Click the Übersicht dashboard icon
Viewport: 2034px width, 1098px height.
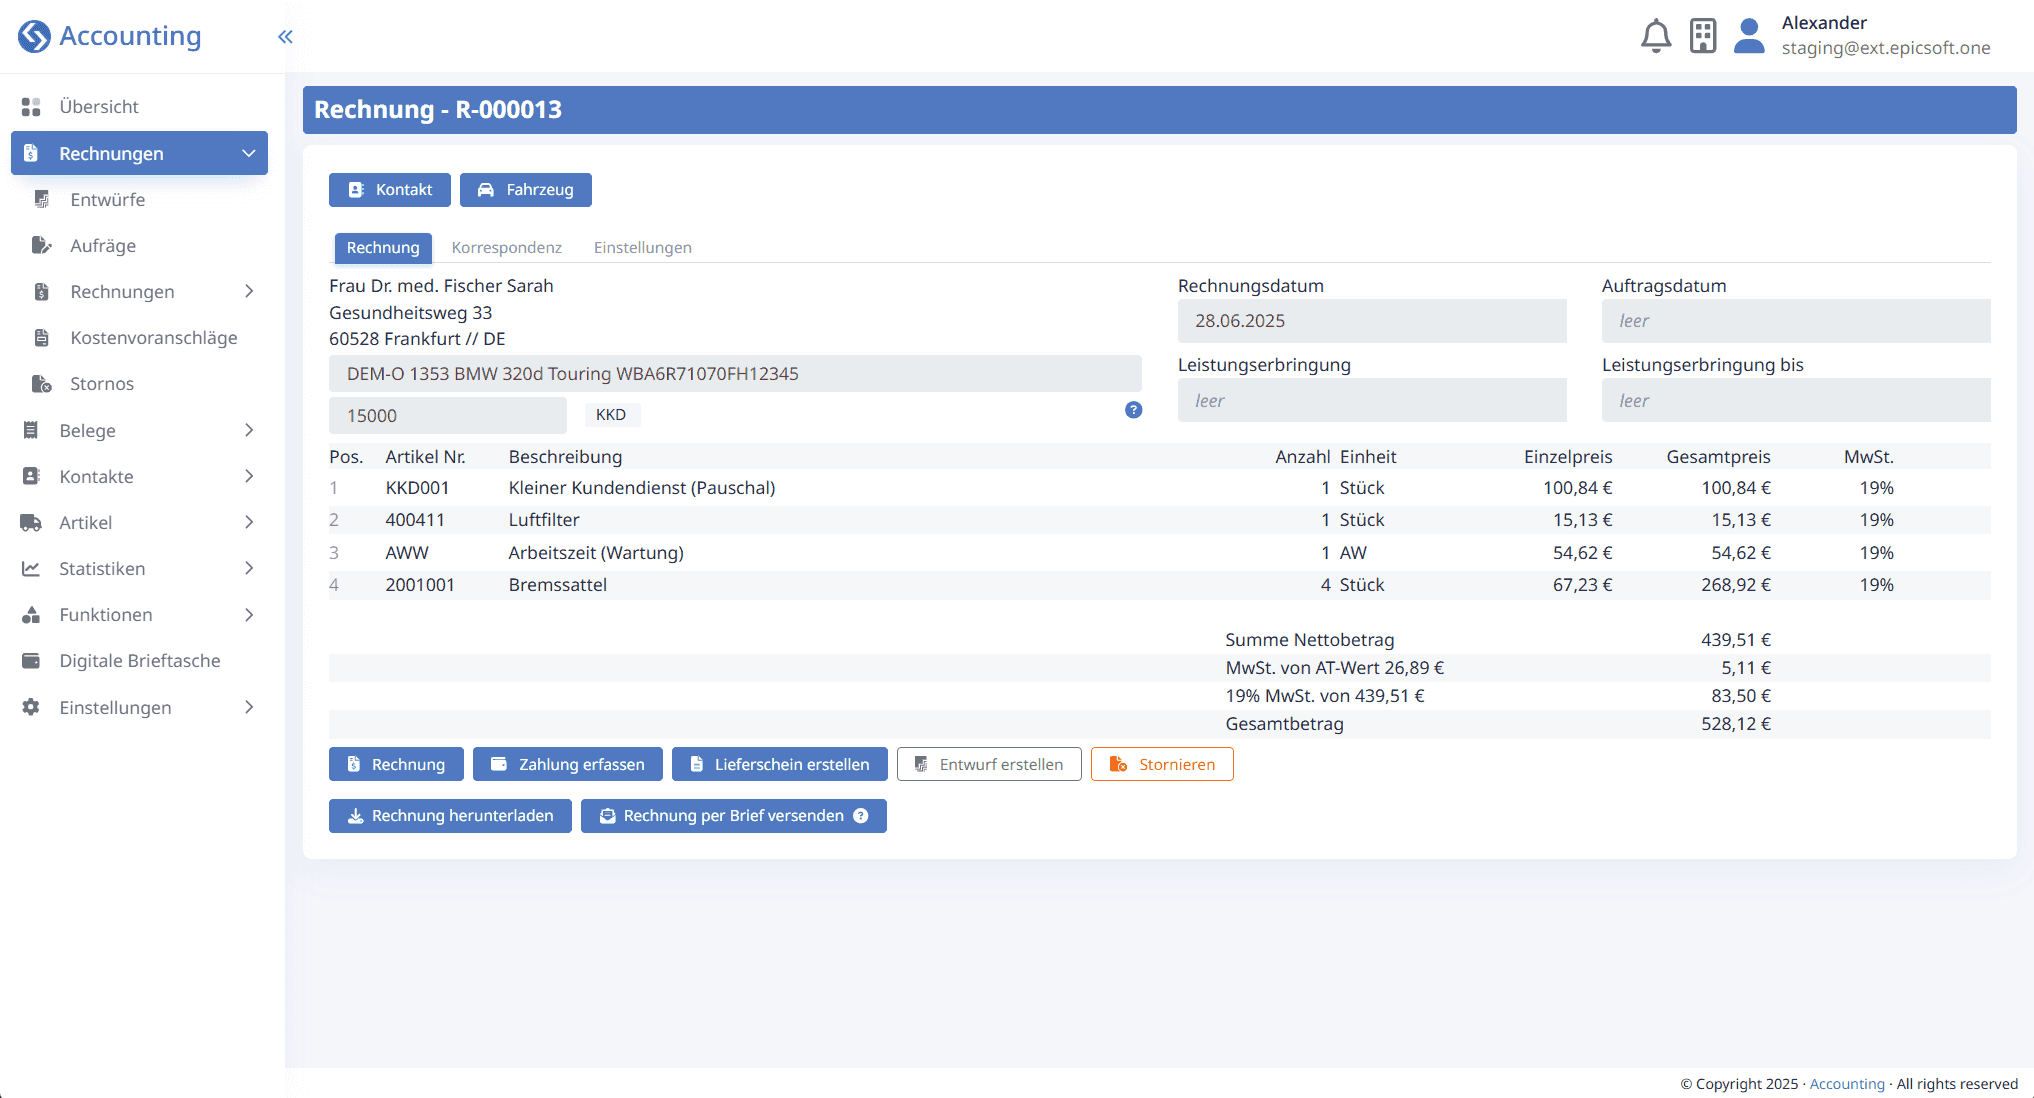coord(31,106)
